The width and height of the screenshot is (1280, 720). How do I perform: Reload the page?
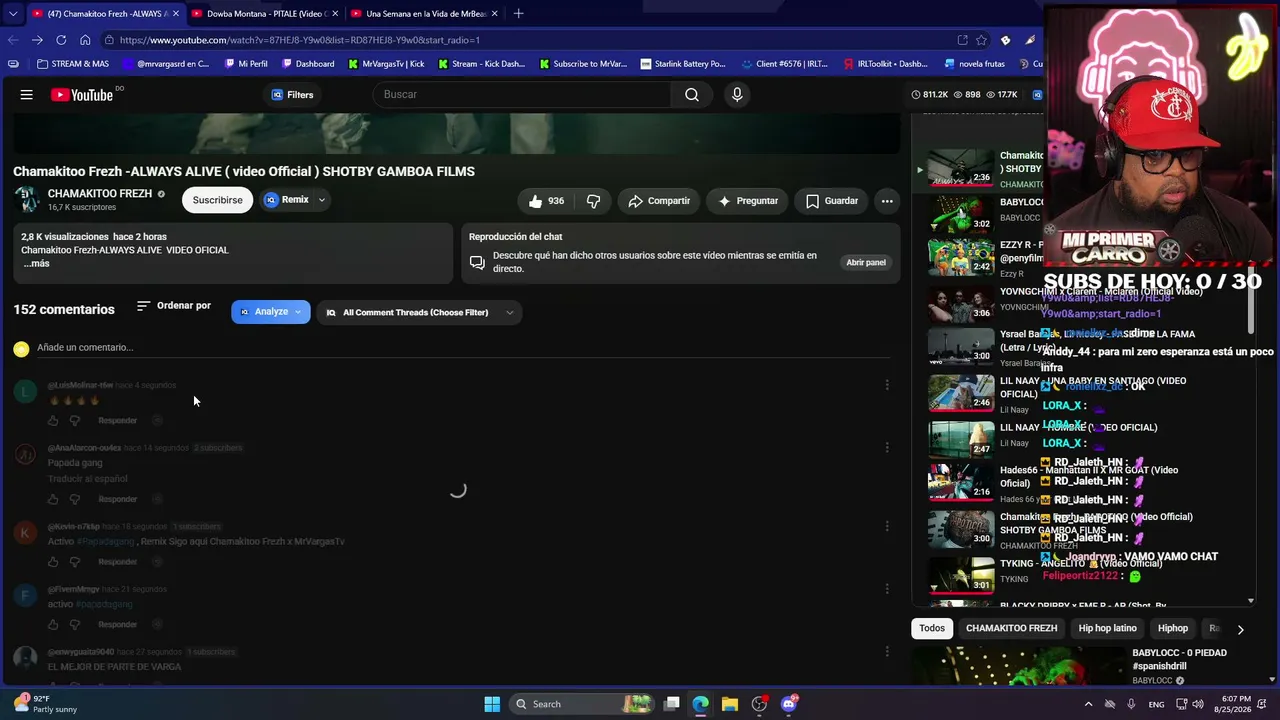(61, 40)
